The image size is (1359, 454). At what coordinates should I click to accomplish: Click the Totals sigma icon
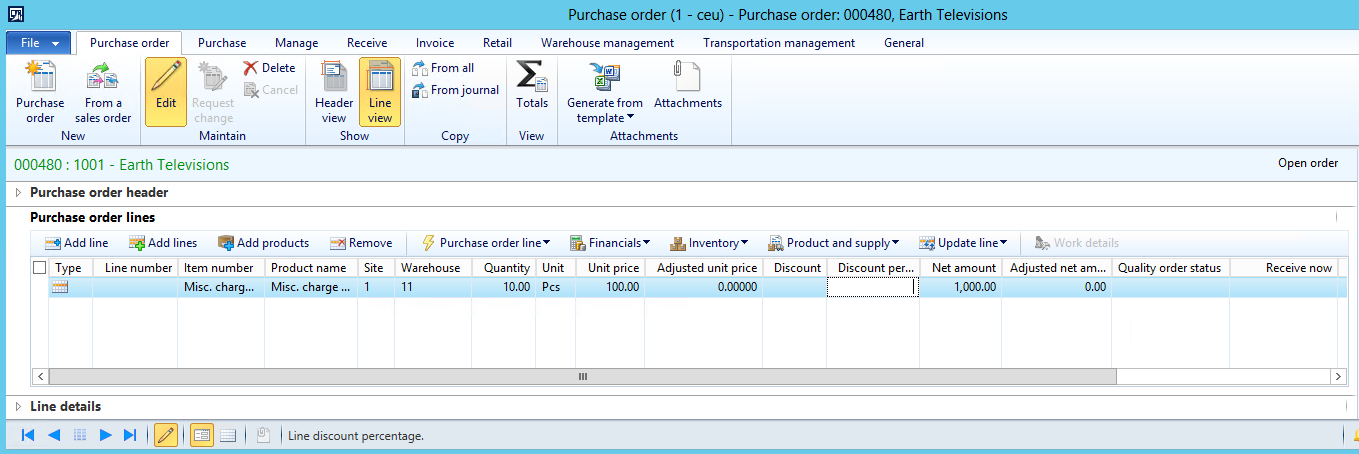531,78
